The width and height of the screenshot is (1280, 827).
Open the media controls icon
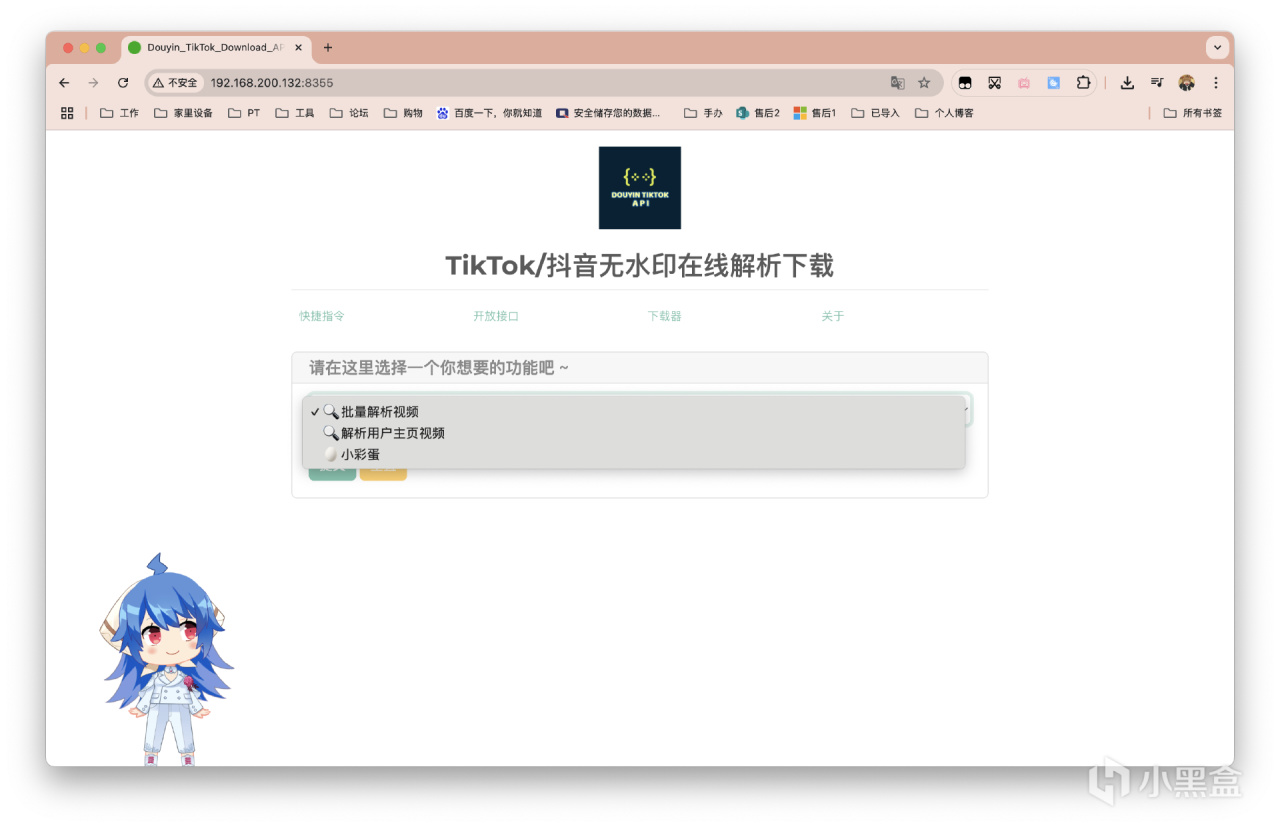click(x=1157, y=83)
